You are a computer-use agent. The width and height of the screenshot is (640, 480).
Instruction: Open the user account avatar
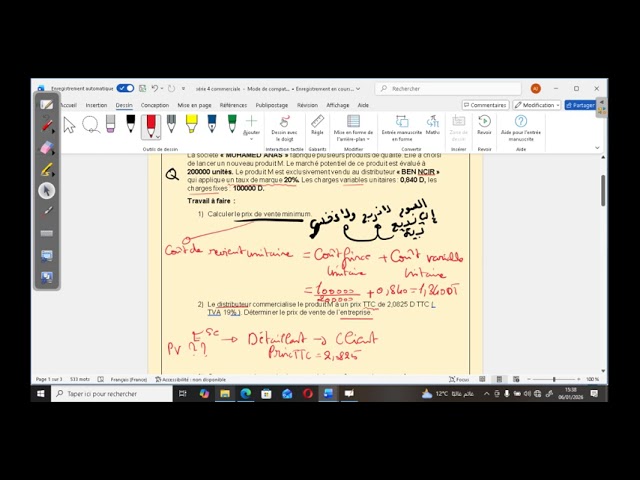point(536,88)
